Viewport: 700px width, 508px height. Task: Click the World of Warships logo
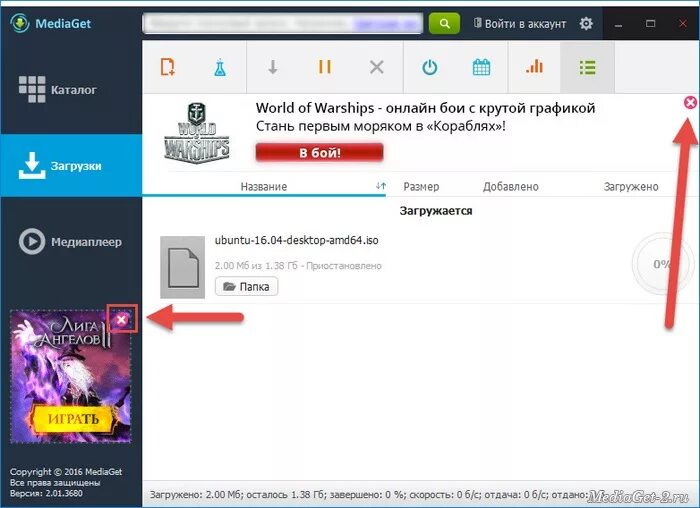tap(196, 133)
